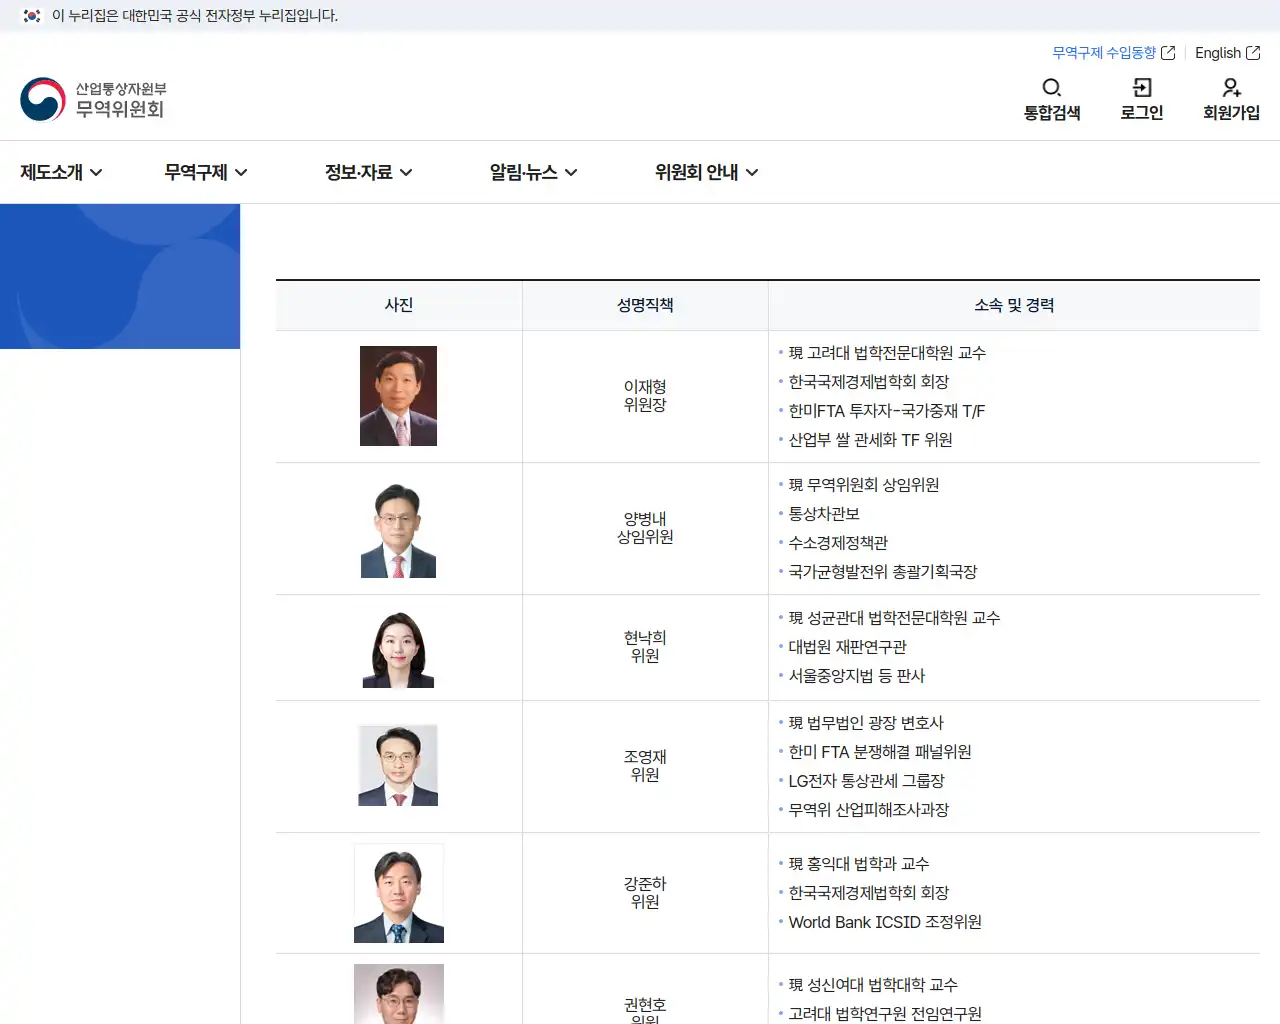Click text 現 법무법인 광장 변호사
Image resolution: width=1280 pixels, height=1024 pixels.
point(866,723)
